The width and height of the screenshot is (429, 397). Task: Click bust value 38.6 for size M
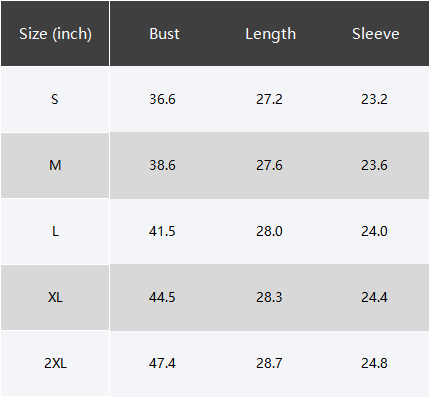click(x=162, y=165)
